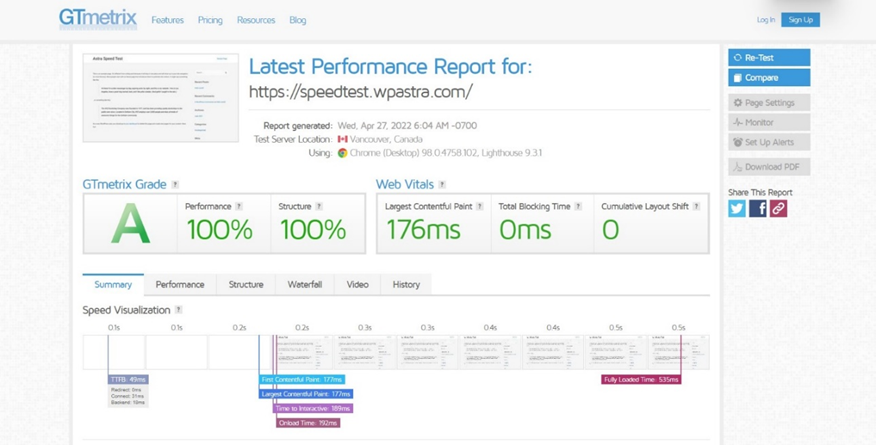This screenshot has height=445, width=876.
Task: Click Set Up Alerts button
Action: (769, 142)
